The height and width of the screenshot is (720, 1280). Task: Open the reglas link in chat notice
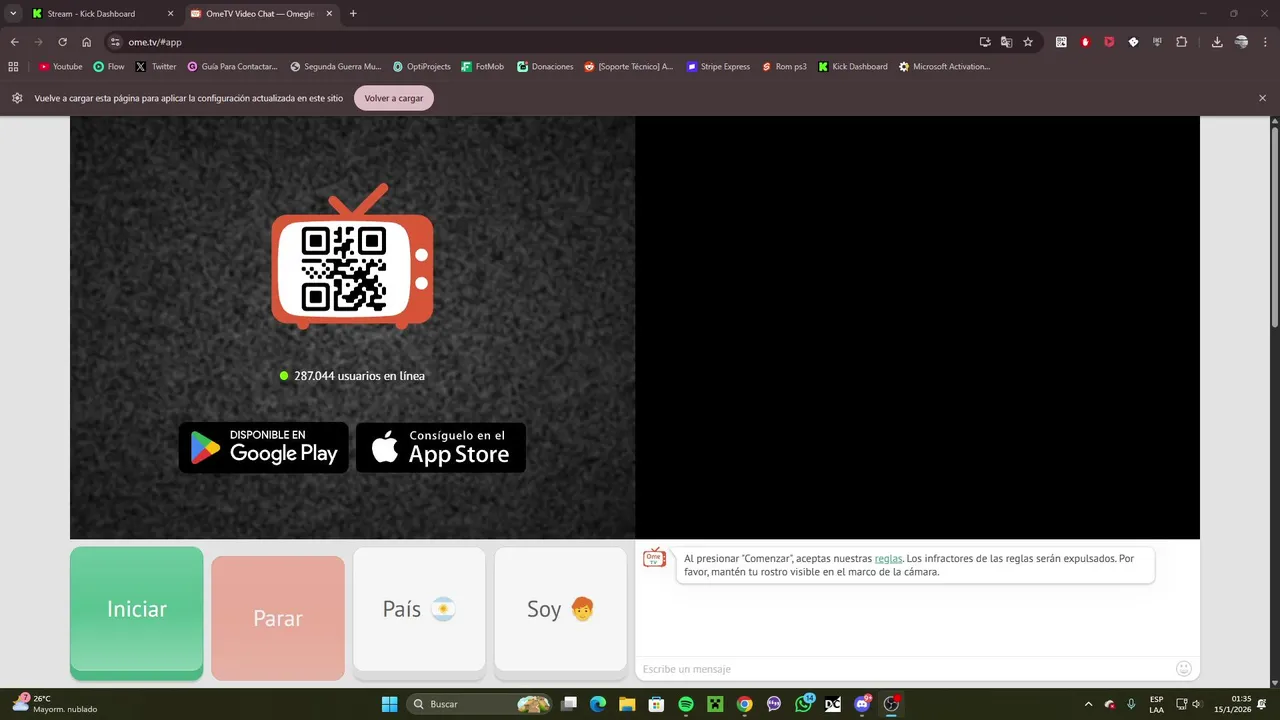tap(888, 559)
